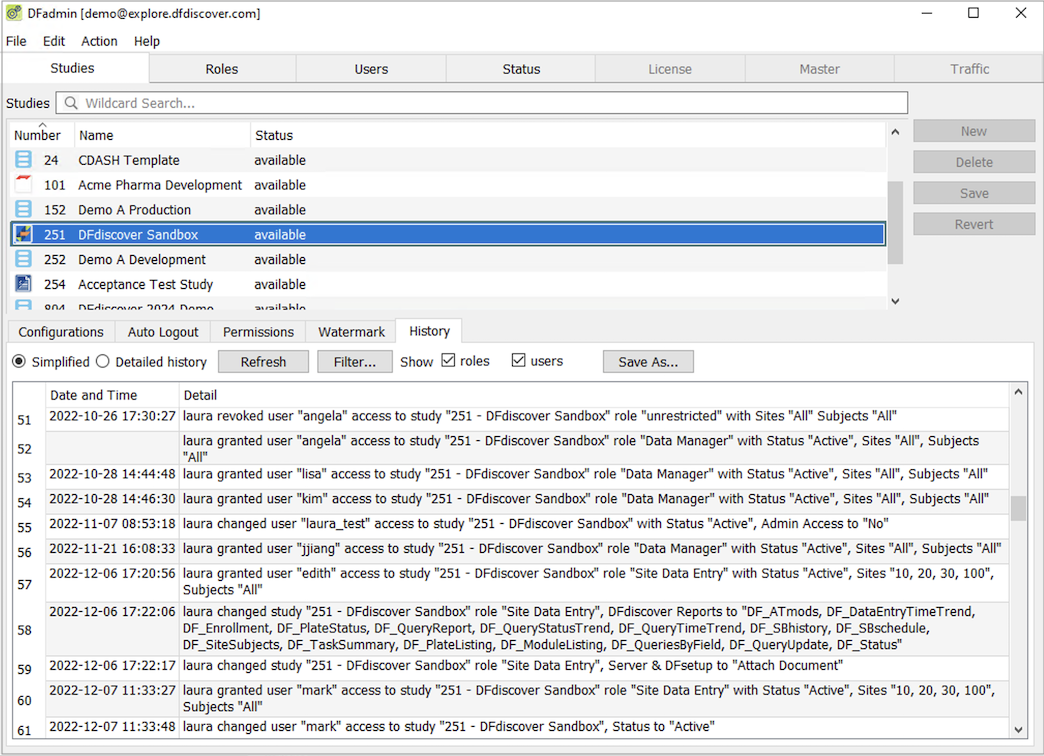Switch to the Studies tab
1044x756 pixels.
(x=73, y=68)
